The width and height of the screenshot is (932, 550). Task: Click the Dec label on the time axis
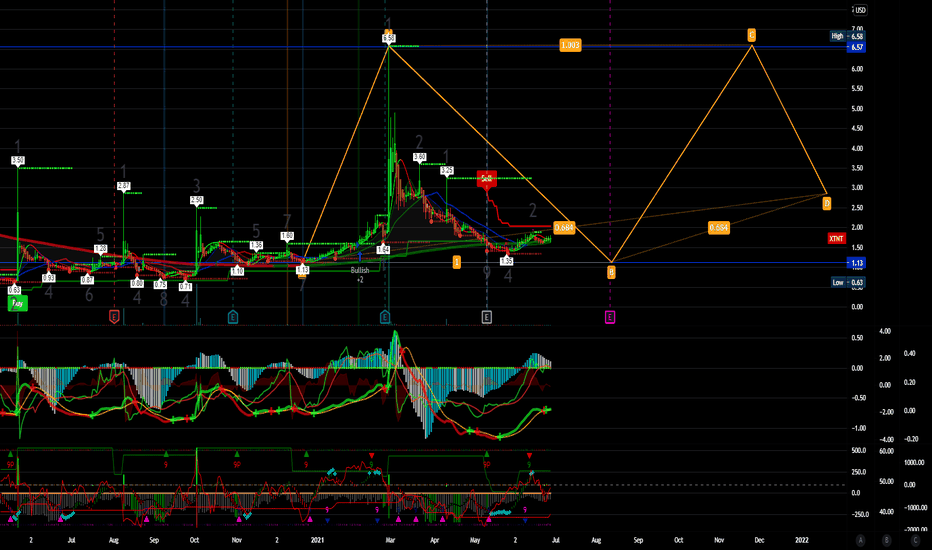coord(759,540)
